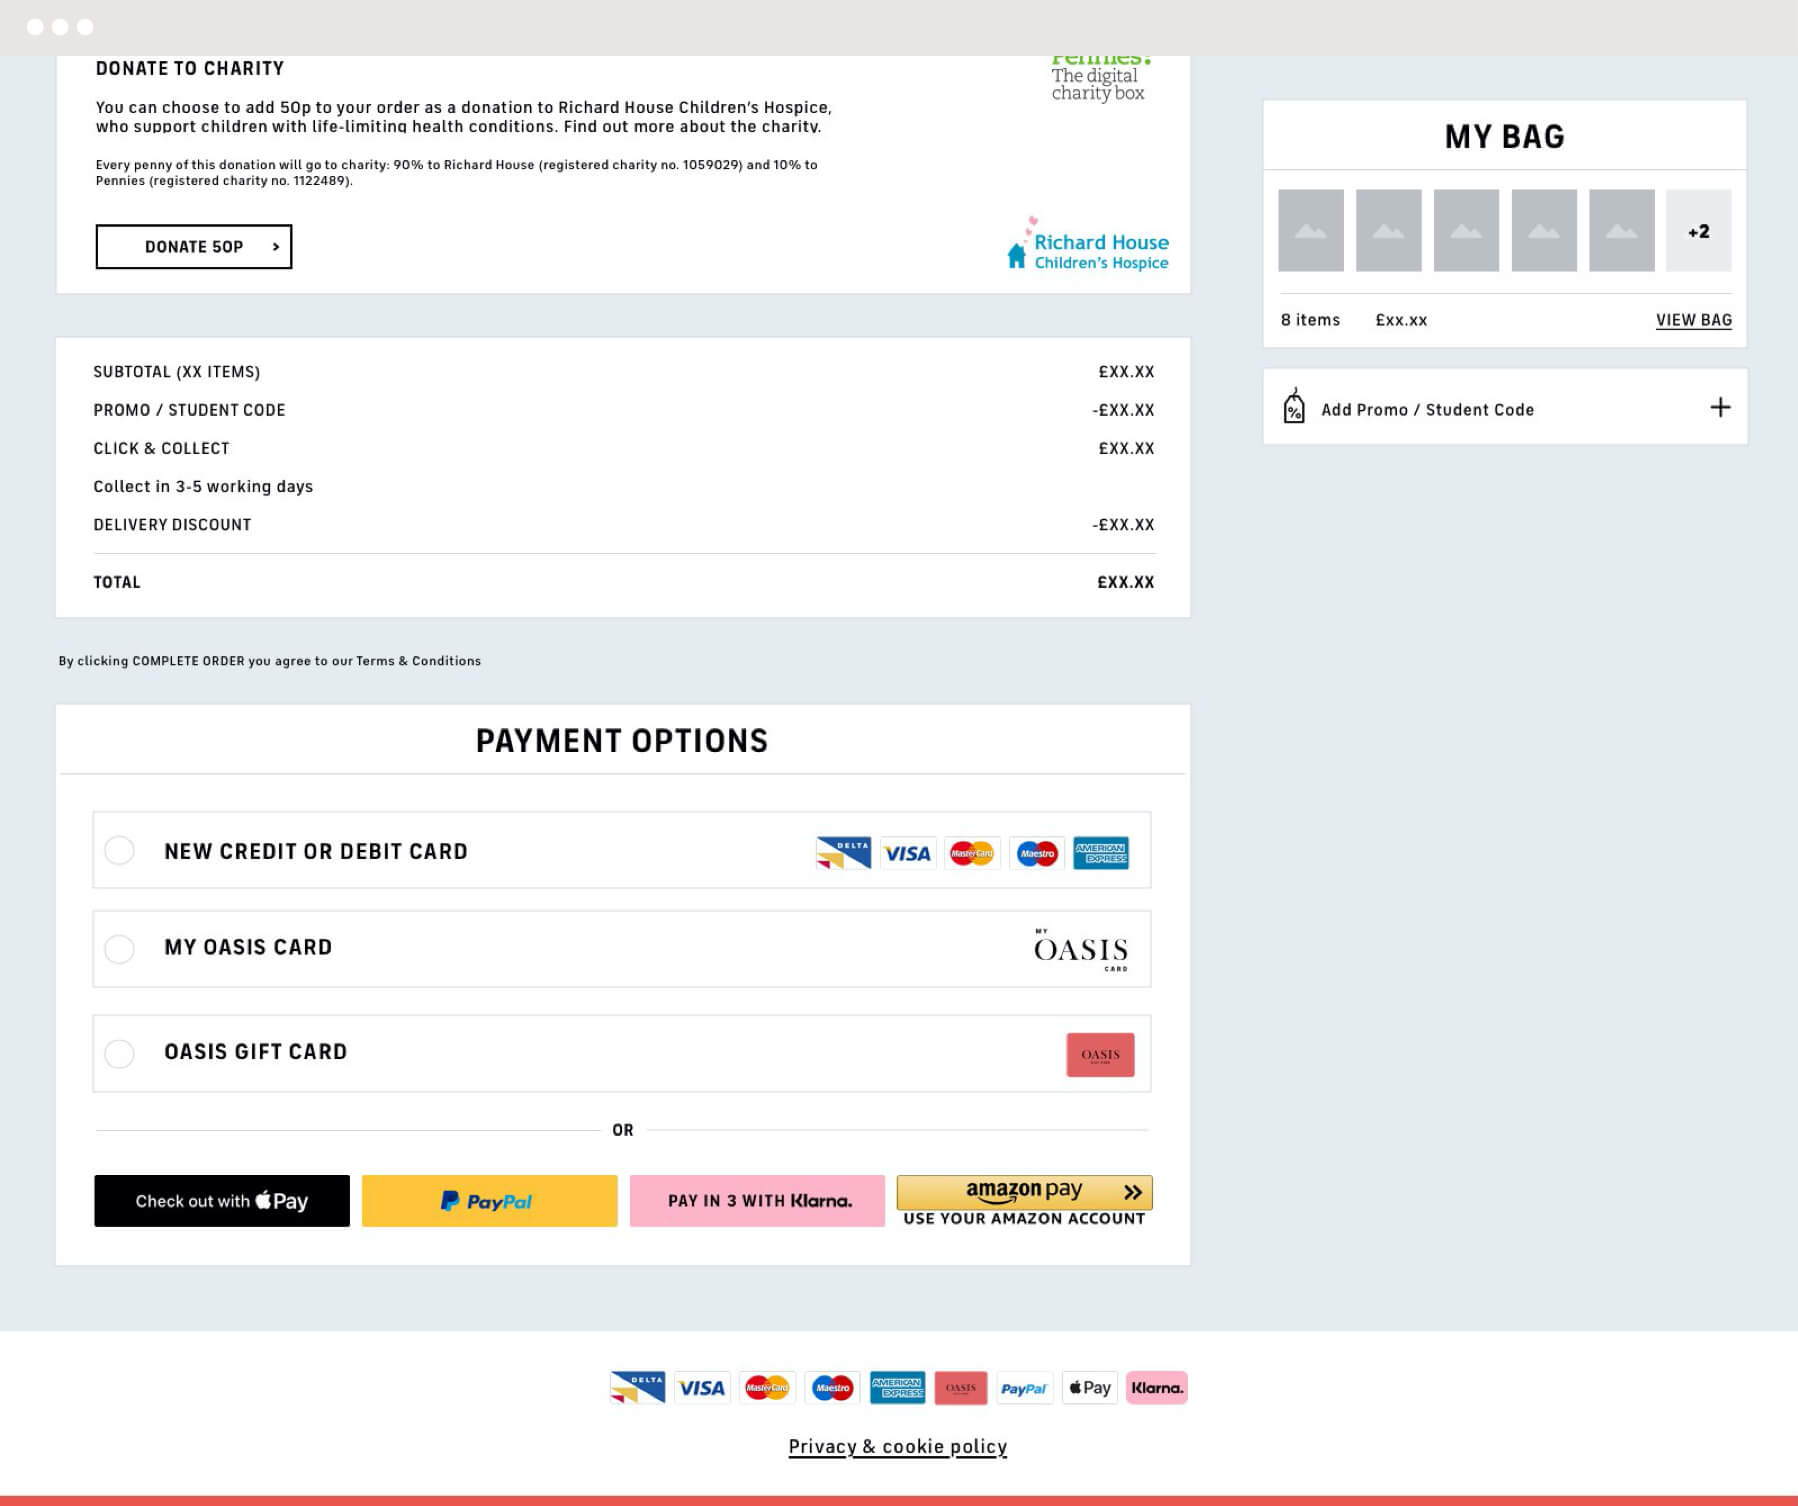
Task: Click the Donate to Charity heading
Action: [190, 68]
